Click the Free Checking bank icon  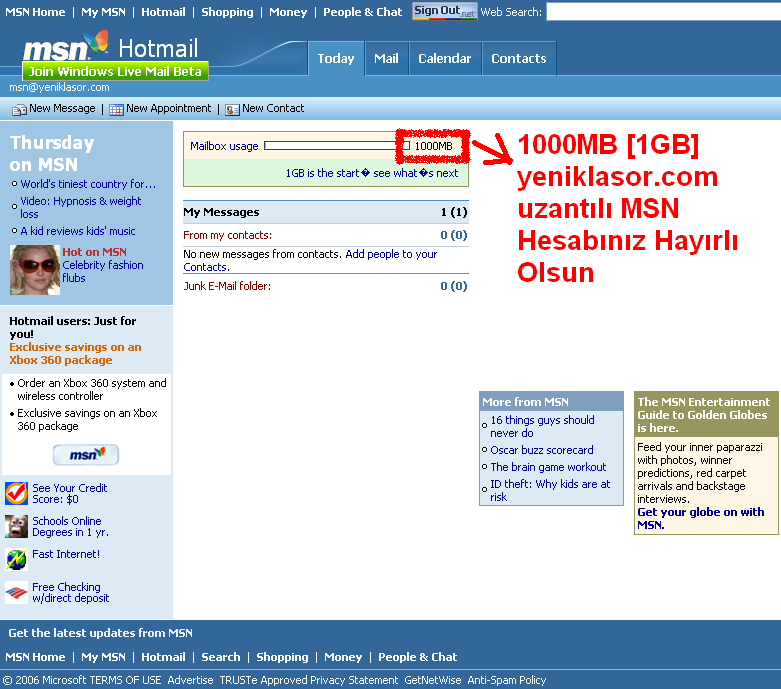tap(16, 593)
